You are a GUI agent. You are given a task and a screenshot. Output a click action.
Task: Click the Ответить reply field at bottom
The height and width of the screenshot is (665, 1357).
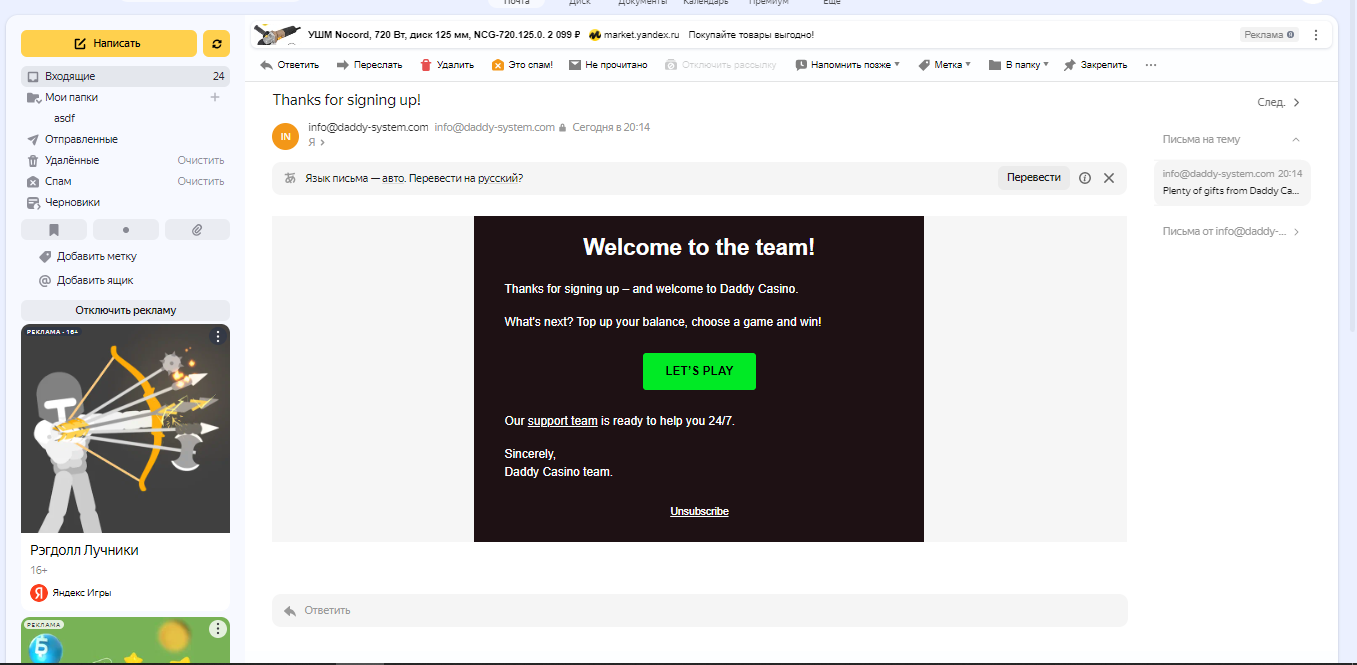tap(699, 610)
